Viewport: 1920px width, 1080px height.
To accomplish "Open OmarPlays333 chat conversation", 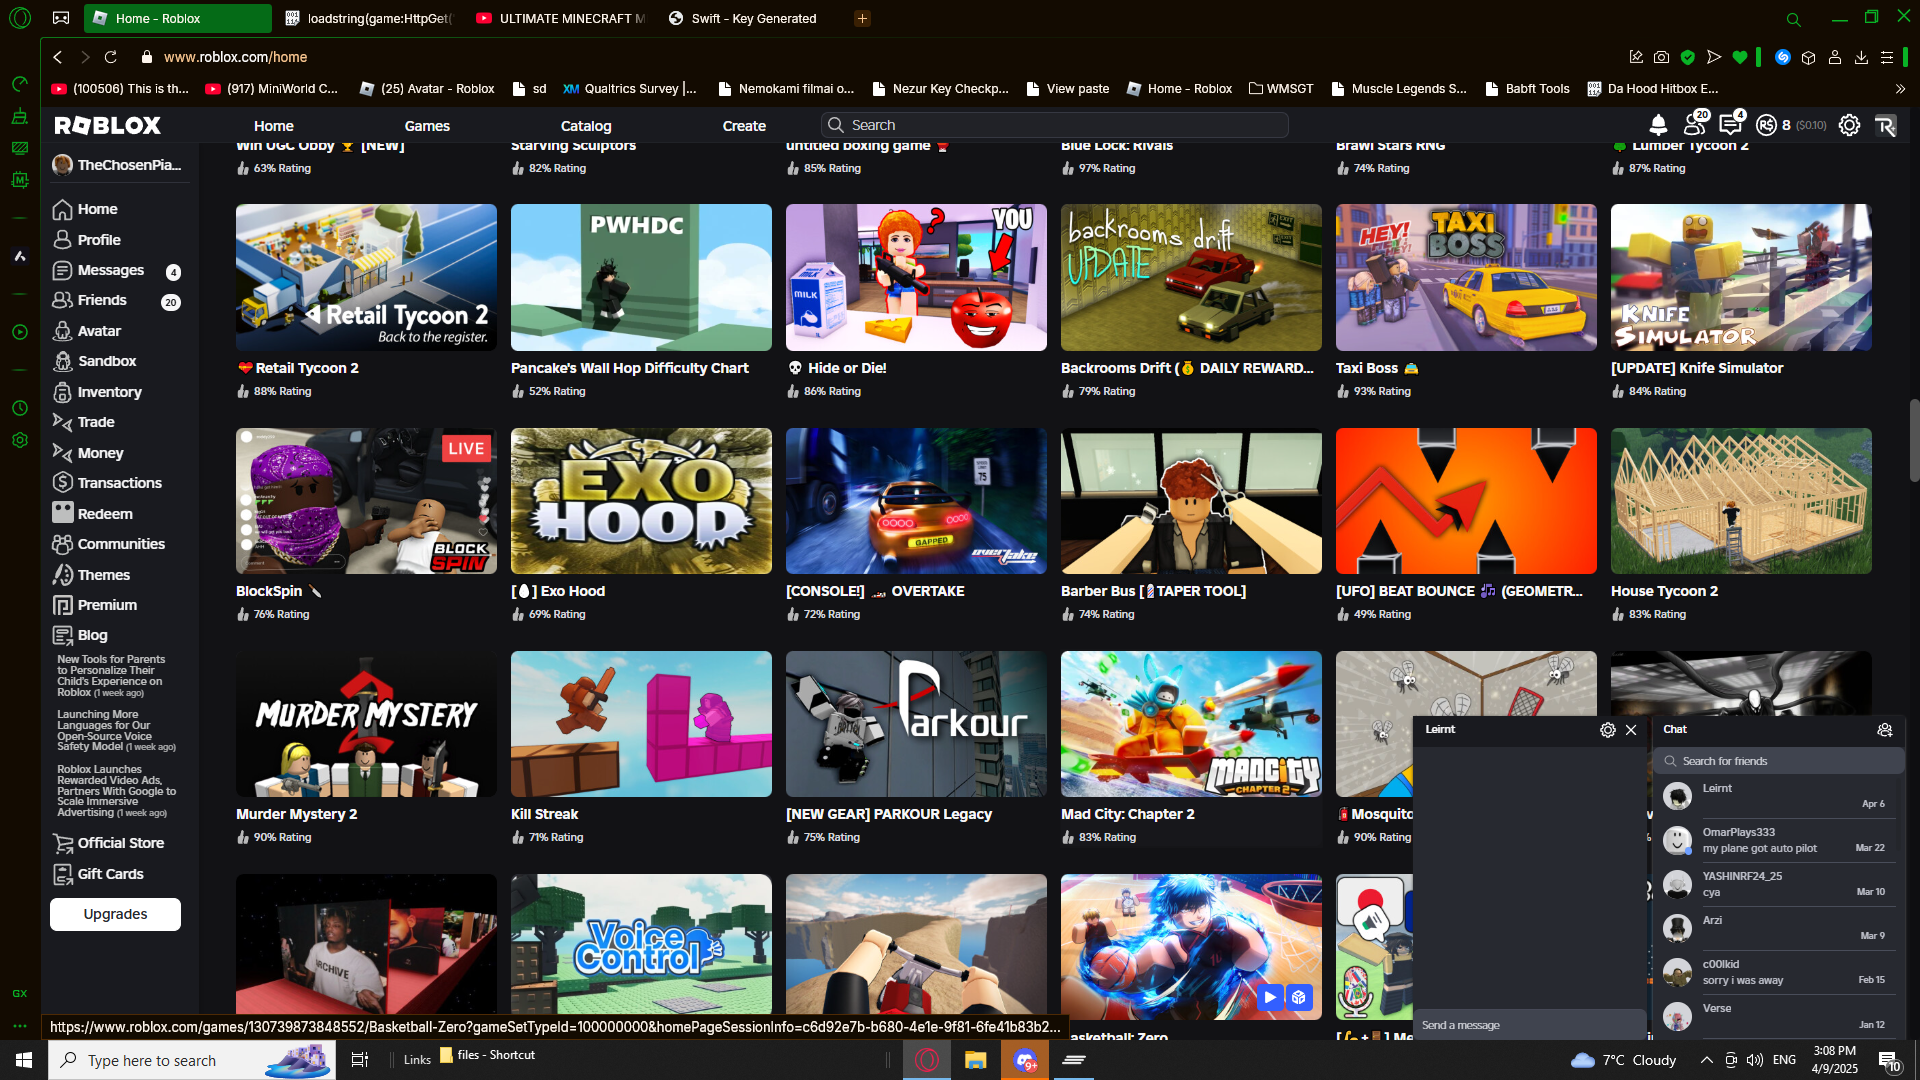I will tap(1778, 840).
